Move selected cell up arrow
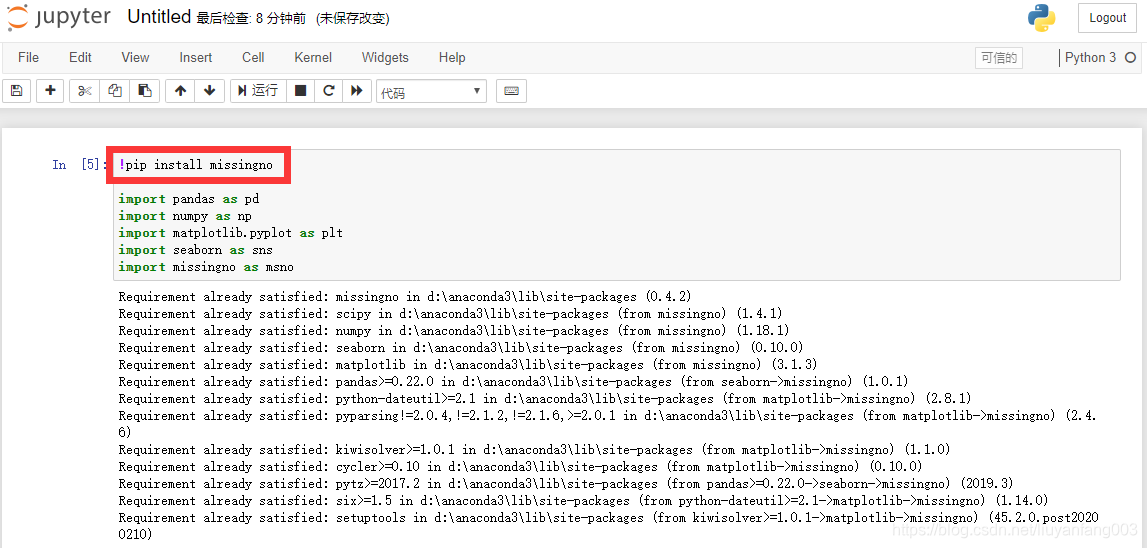 180,91
